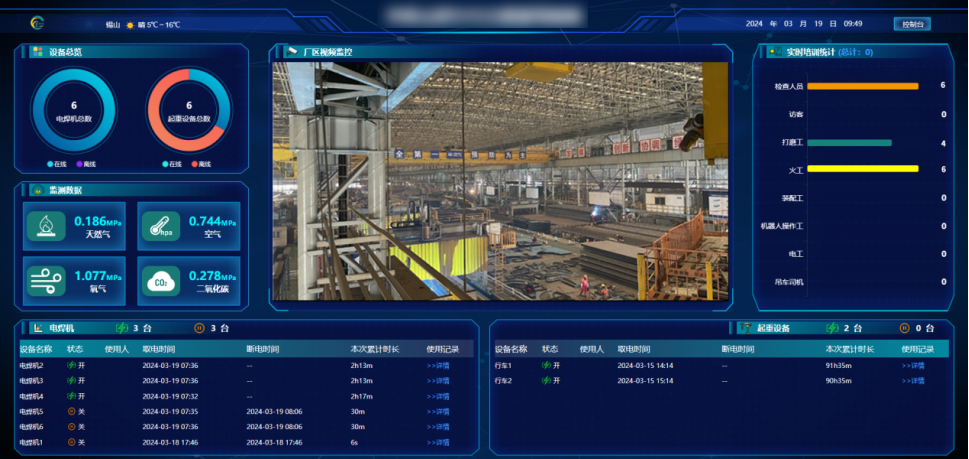
Task: Select the 设备总览 panel title
Action: [x=66, y=51]
